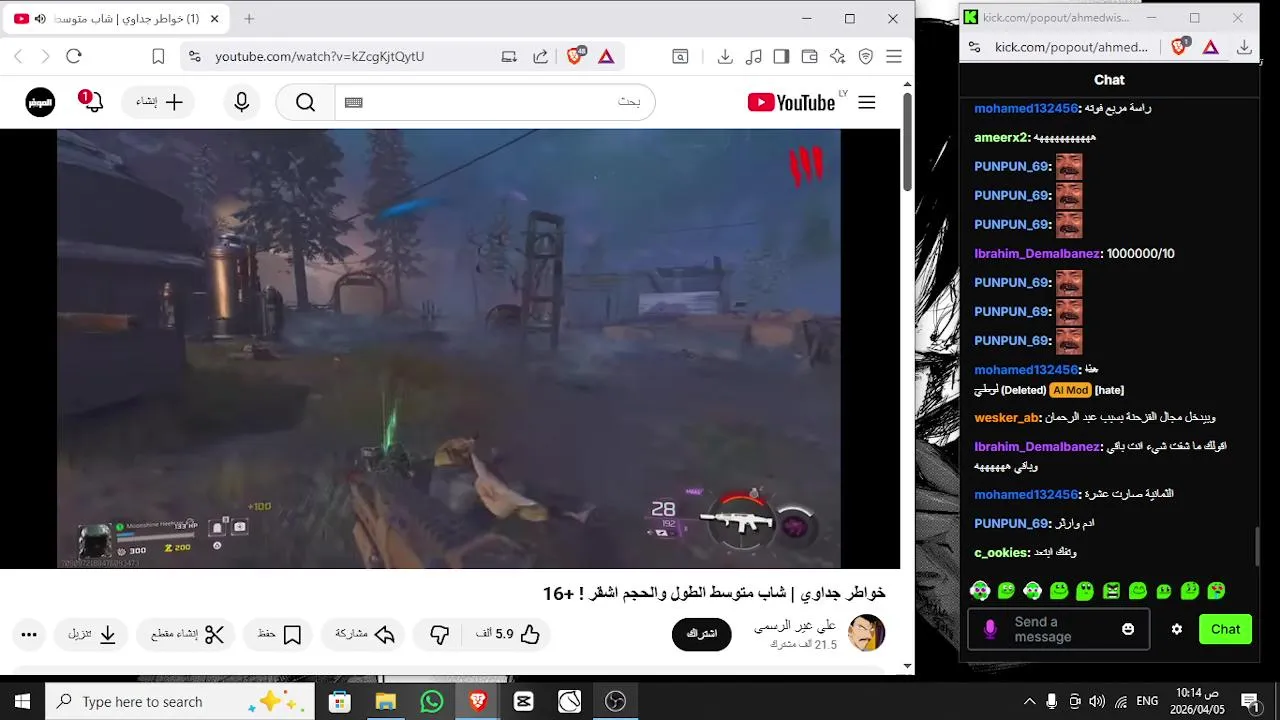1280x720 pixels.
Task: Open the YouTube account avatar menu
Action: [x=40, y=102]
